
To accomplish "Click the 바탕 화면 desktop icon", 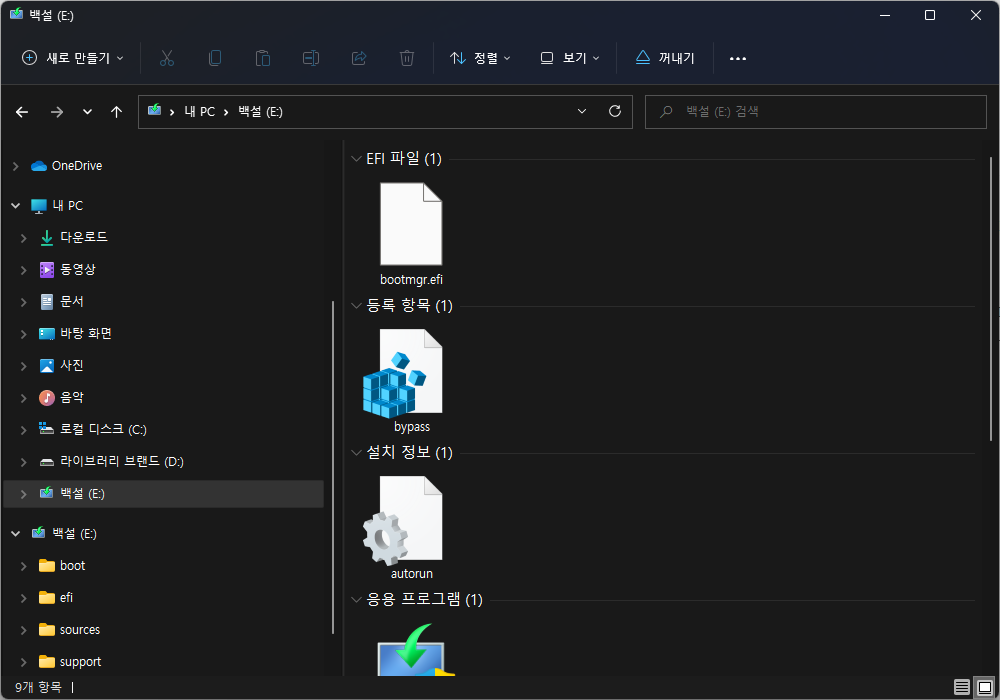I will [47, 334].
